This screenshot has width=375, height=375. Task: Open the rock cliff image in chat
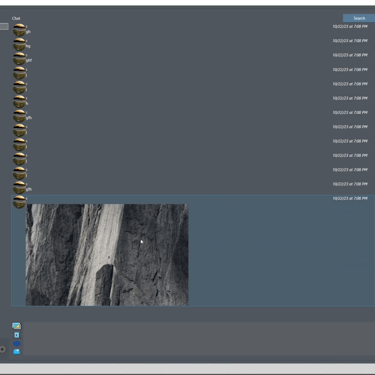pyautogui.click(x=107, y=255)
